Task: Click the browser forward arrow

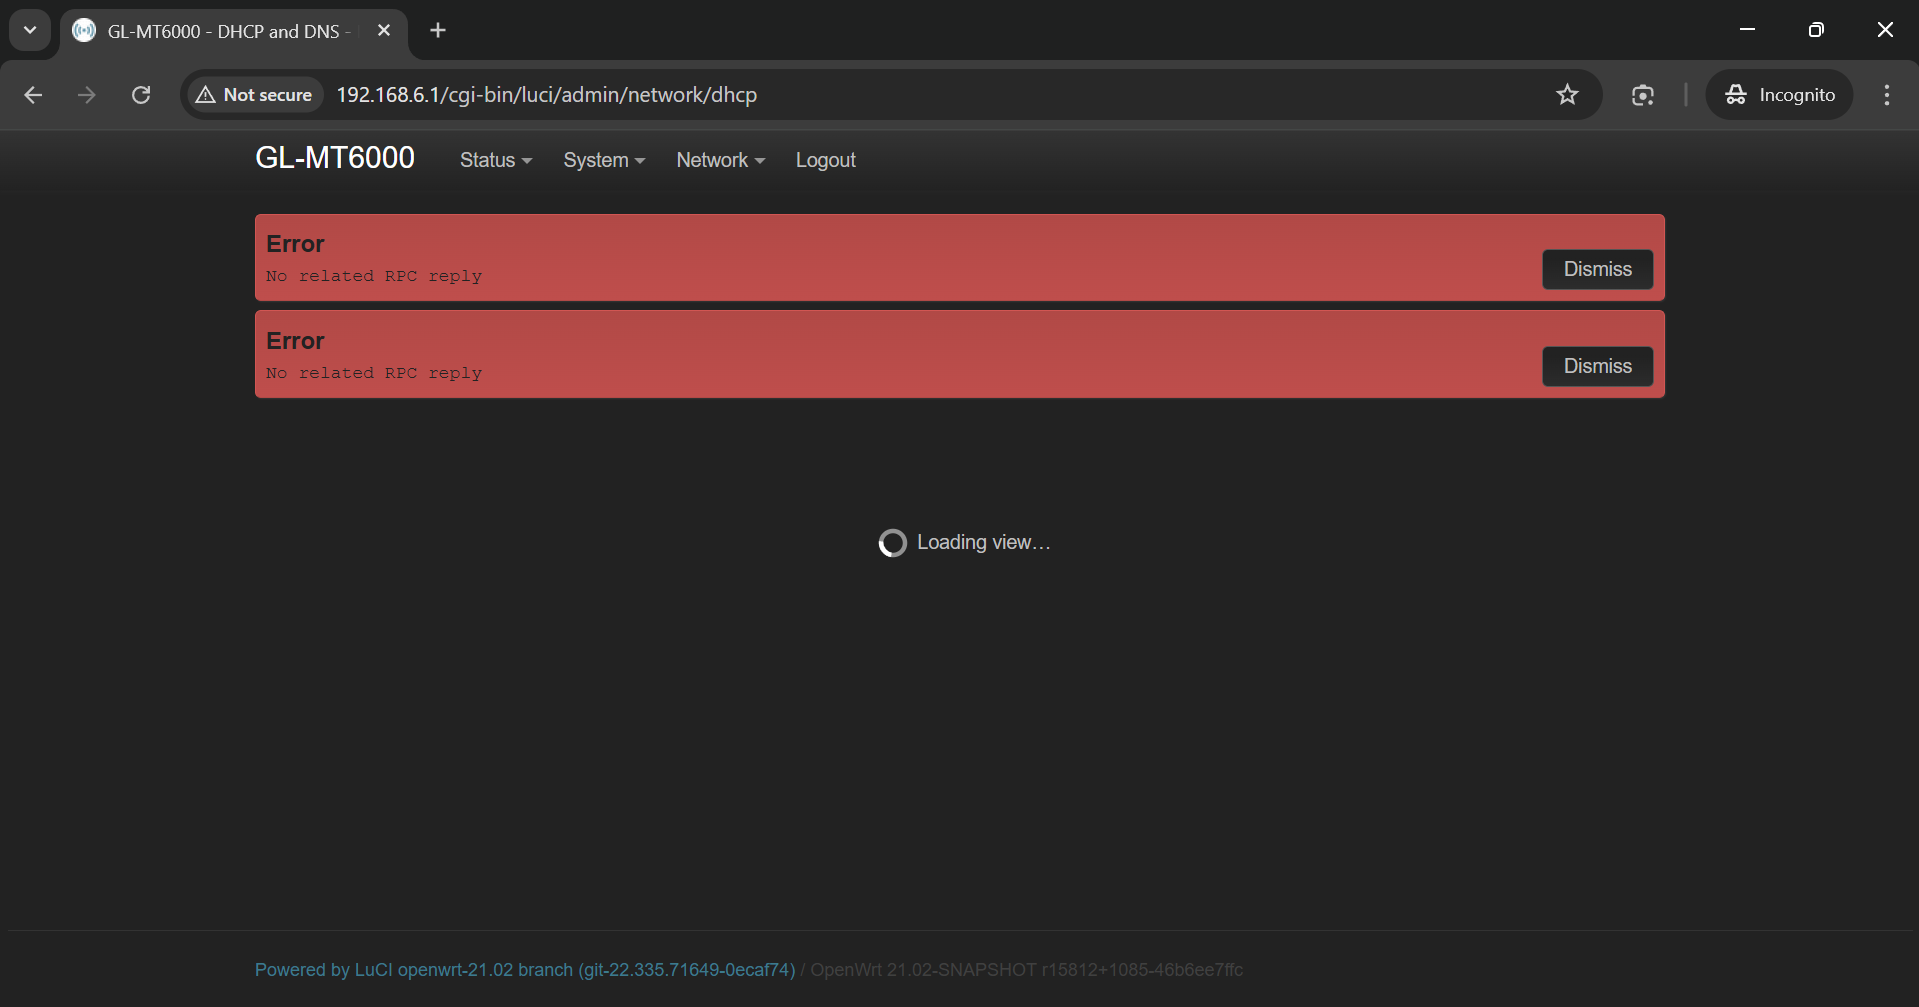Action: (87, 95)
